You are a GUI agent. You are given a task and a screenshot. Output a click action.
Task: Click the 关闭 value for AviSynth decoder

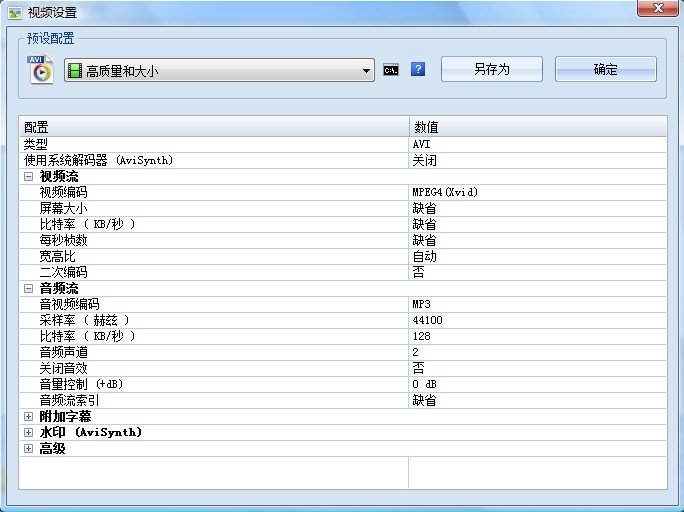(537, 160)
